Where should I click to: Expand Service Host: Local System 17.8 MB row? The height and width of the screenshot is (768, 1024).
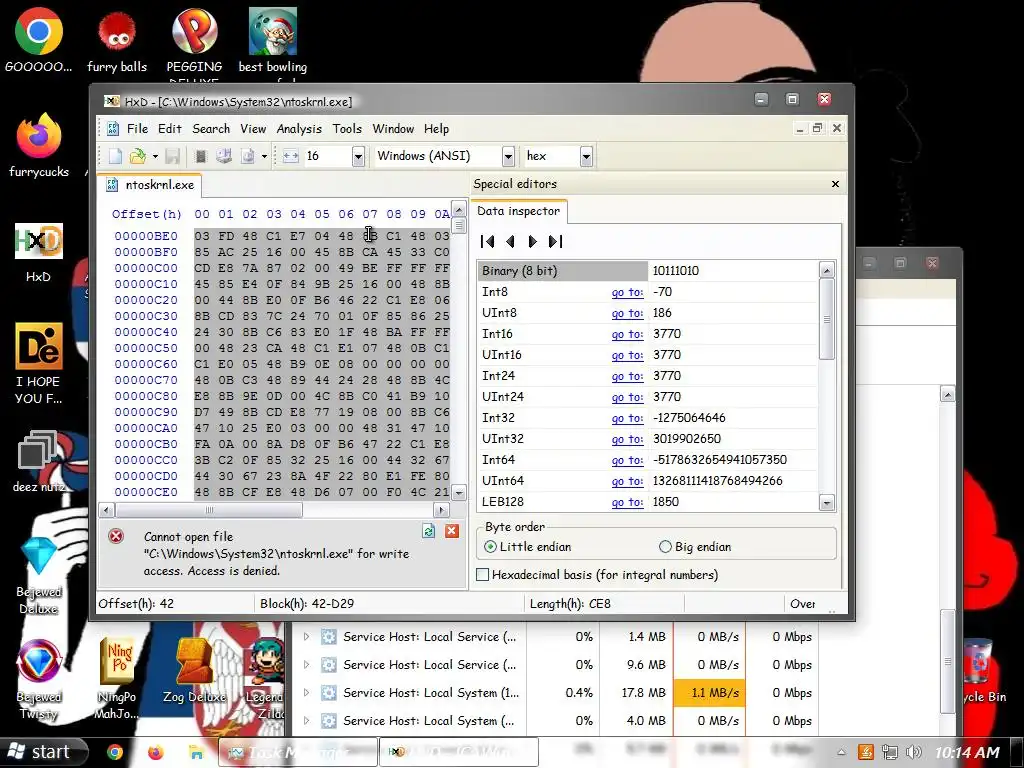pyautogui.click(x=306, y=693)
